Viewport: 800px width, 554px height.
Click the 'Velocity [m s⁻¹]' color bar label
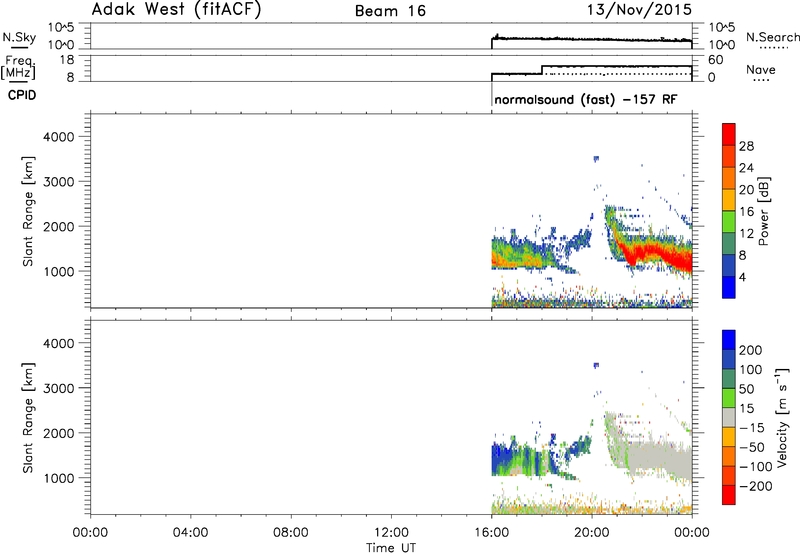click(782, 417)
